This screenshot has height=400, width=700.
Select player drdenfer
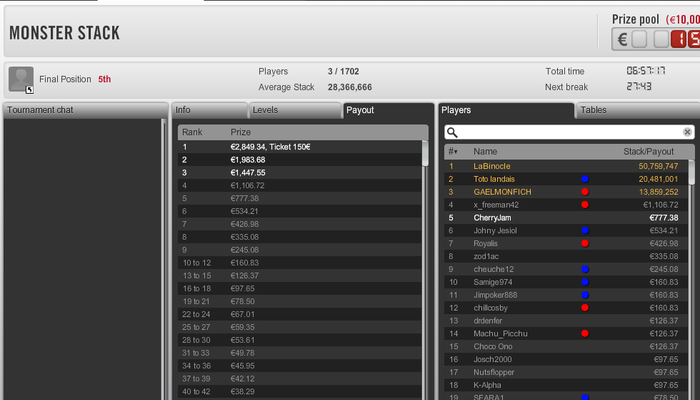point(567,321)
